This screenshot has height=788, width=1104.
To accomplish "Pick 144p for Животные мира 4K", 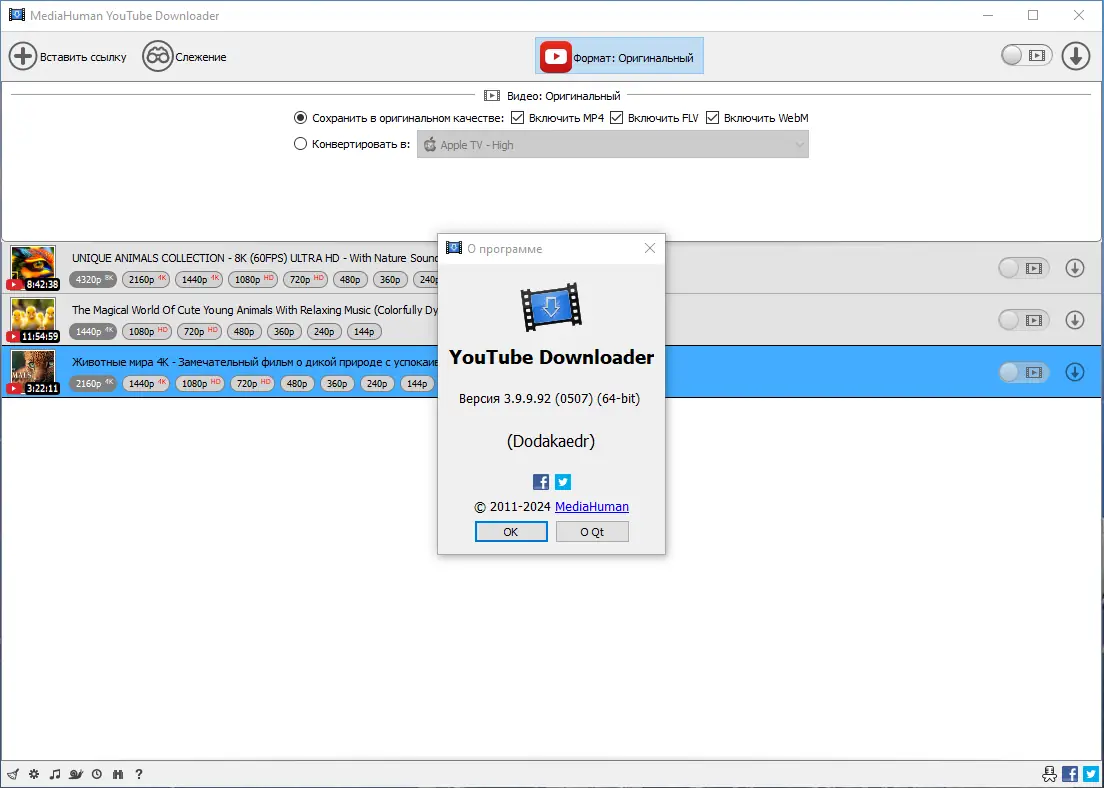I will click(x=418, y=384).
